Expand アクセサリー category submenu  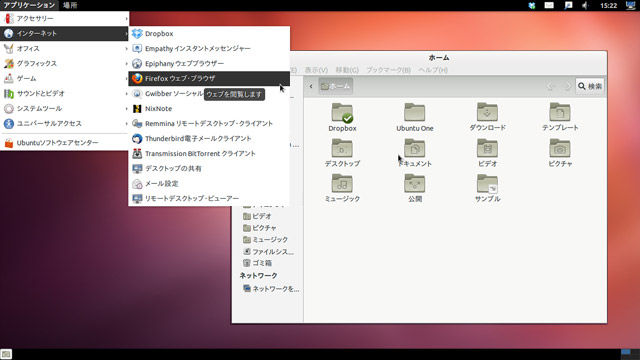64,18
